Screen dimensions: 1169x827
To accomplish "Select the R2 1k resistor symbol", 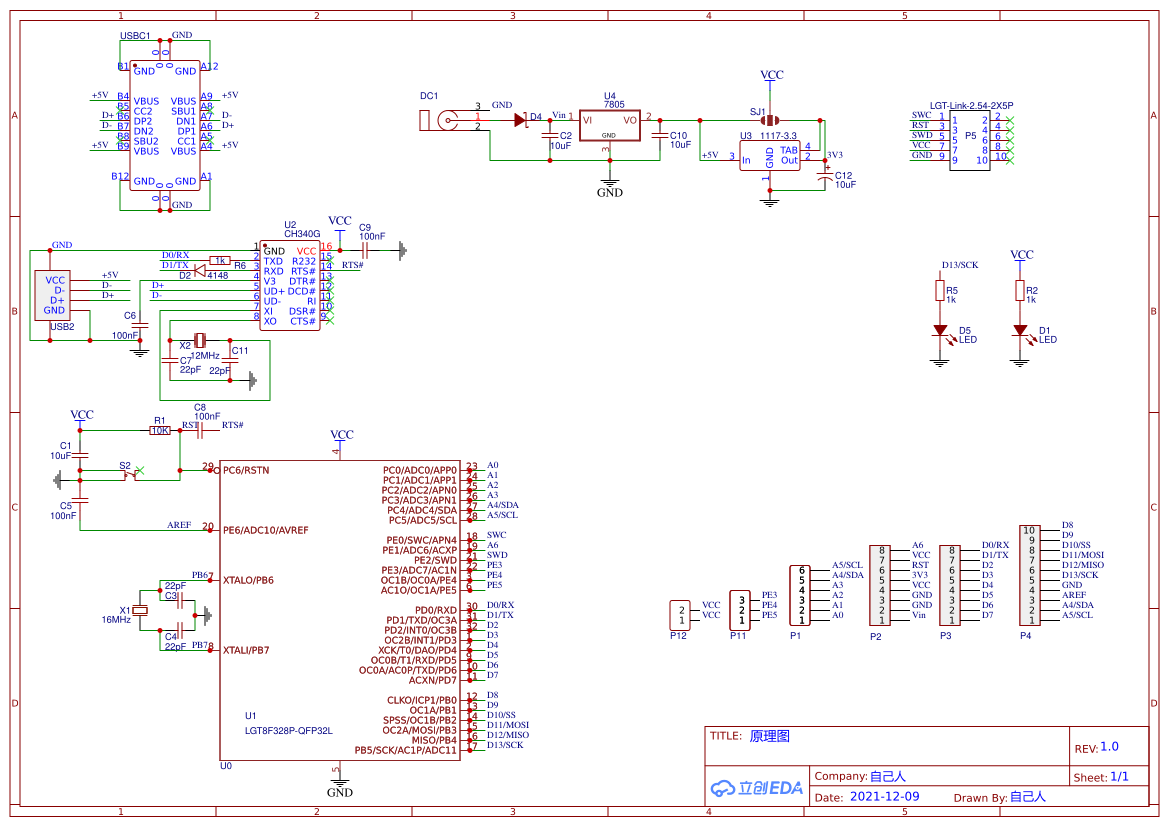I will pos(1020,291).
